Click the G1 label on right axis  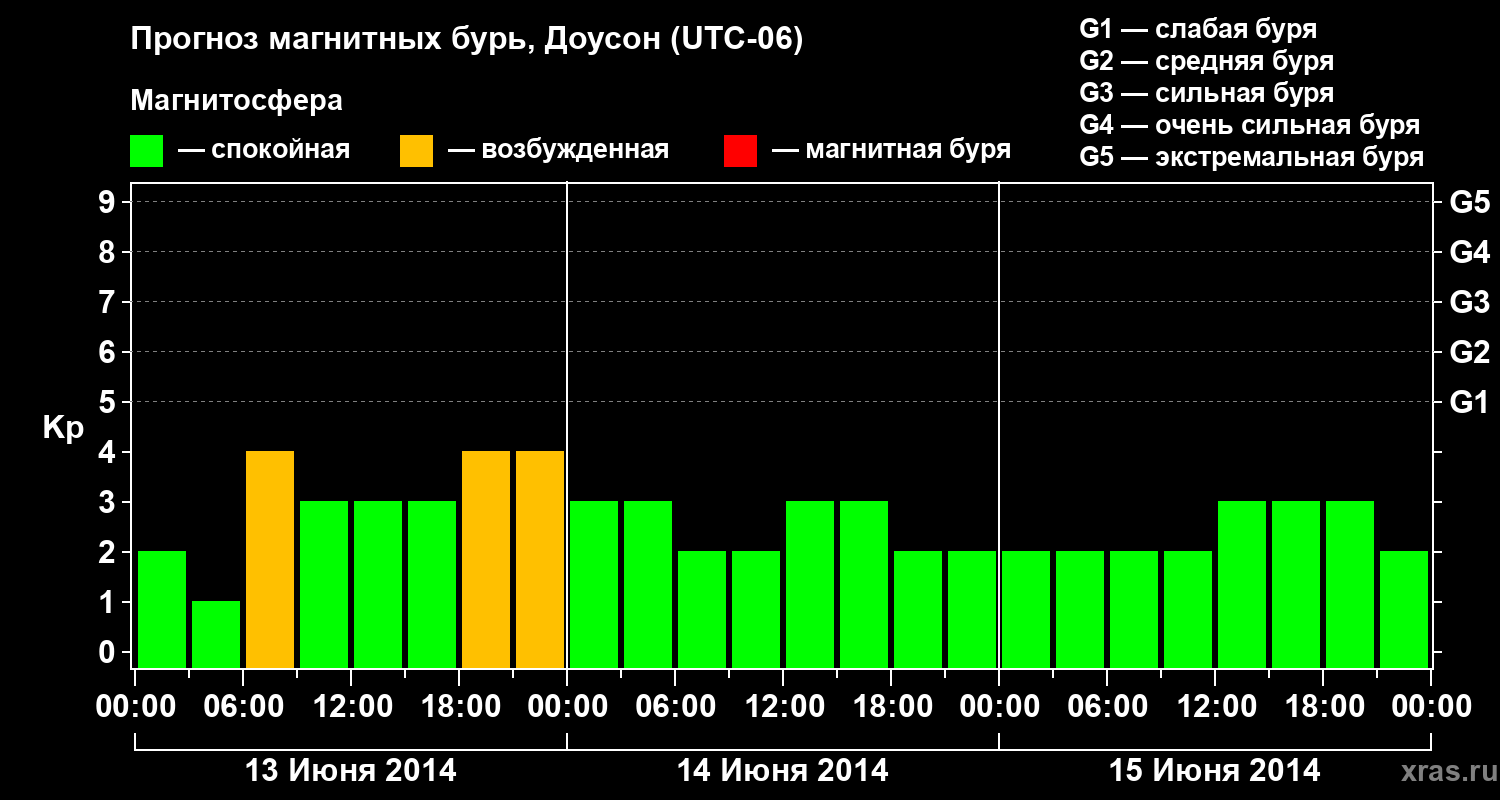point(1469,402)
